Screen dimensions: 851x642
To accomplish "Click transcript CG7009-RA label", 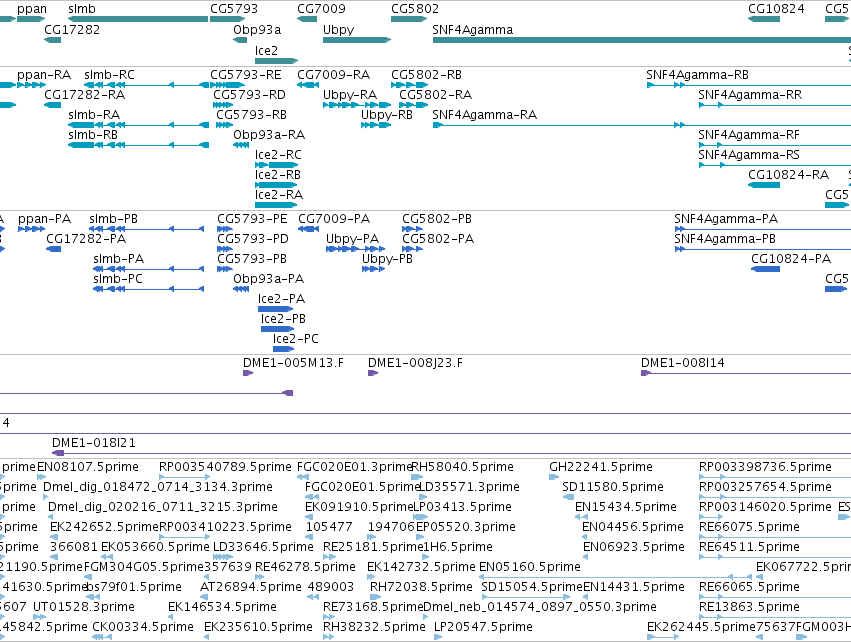I will pos(333,74).
